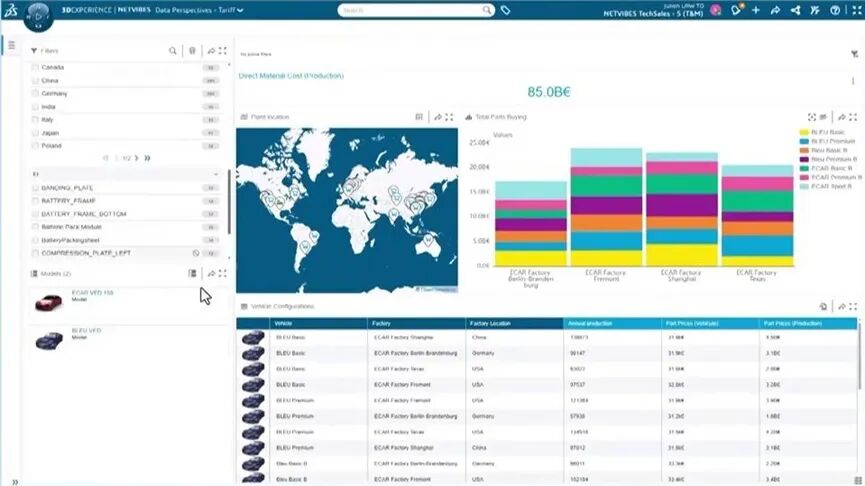
Task: Open the notifications icon in top bar
Action: 736,10
